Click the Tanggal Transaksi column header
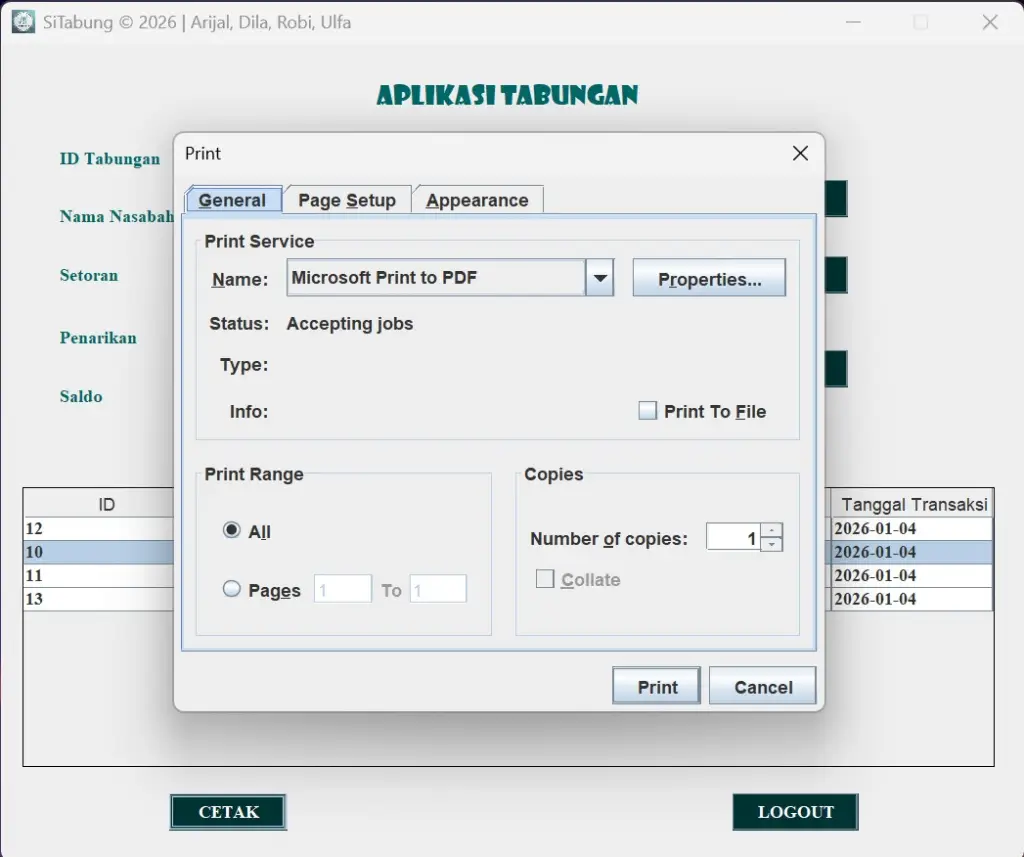This screenshot has height=857, width=1024. coord(913,504)
